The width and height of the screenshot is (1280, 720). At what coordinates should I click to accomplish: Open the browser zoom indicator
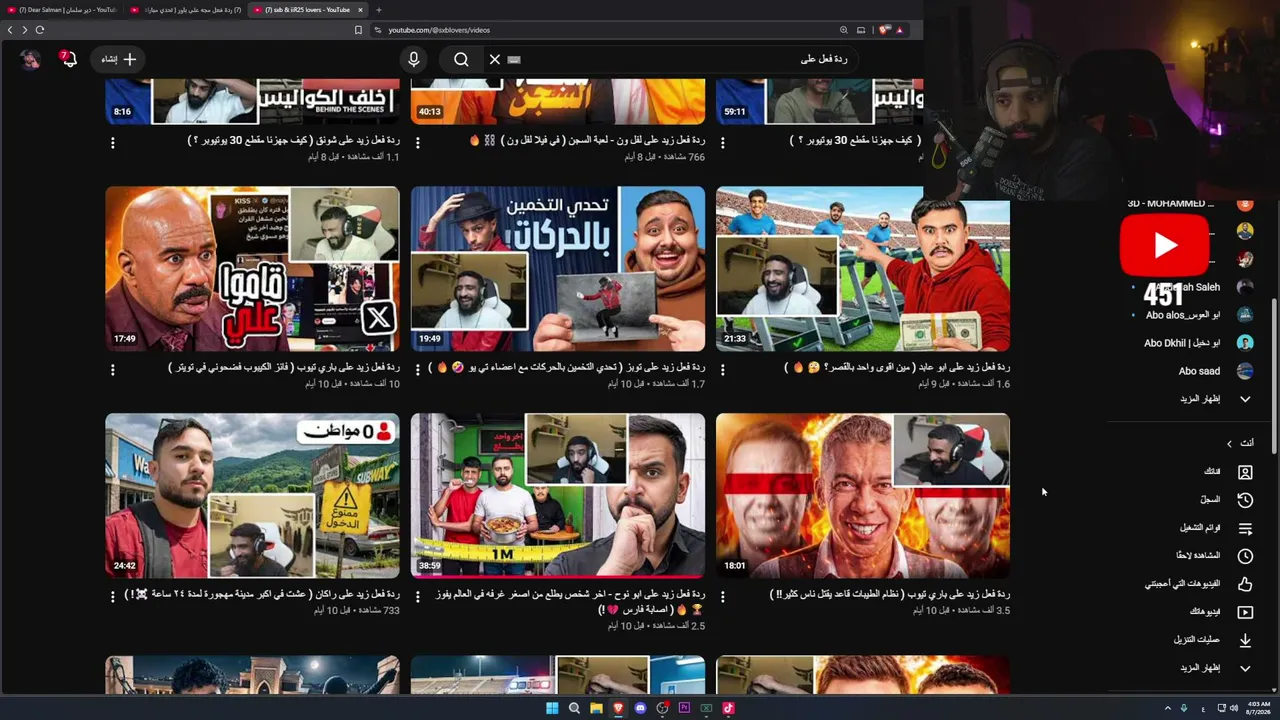pos(844,30)
